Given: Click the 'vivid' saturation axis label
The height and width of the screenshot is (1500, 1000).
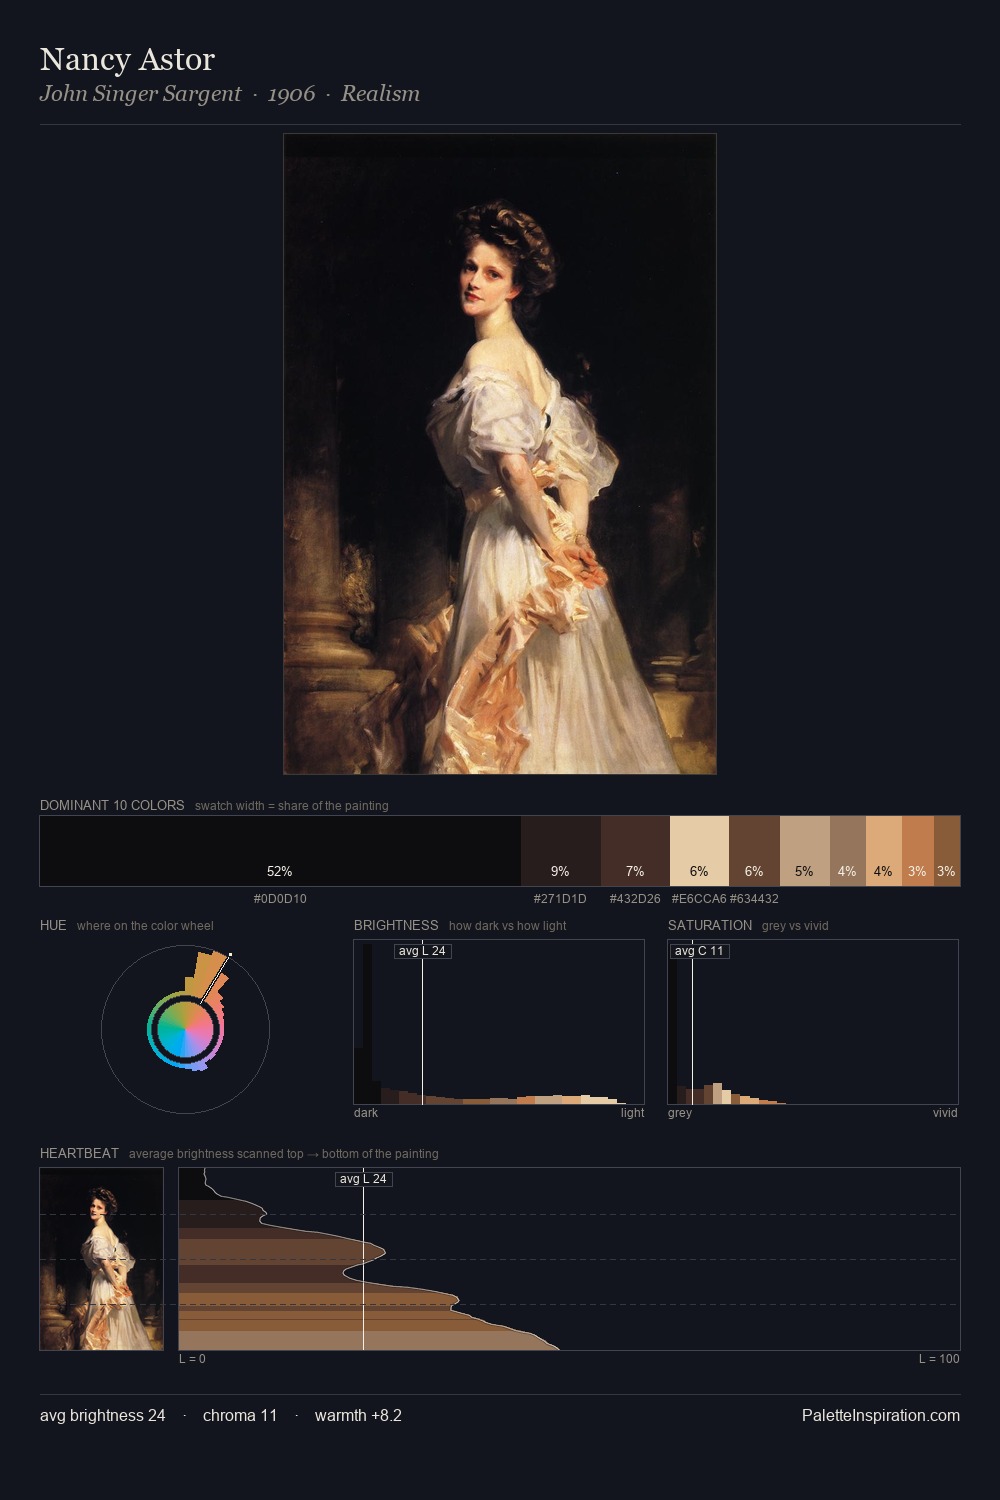Looking at the screenshot, I should coord(945,1113).
